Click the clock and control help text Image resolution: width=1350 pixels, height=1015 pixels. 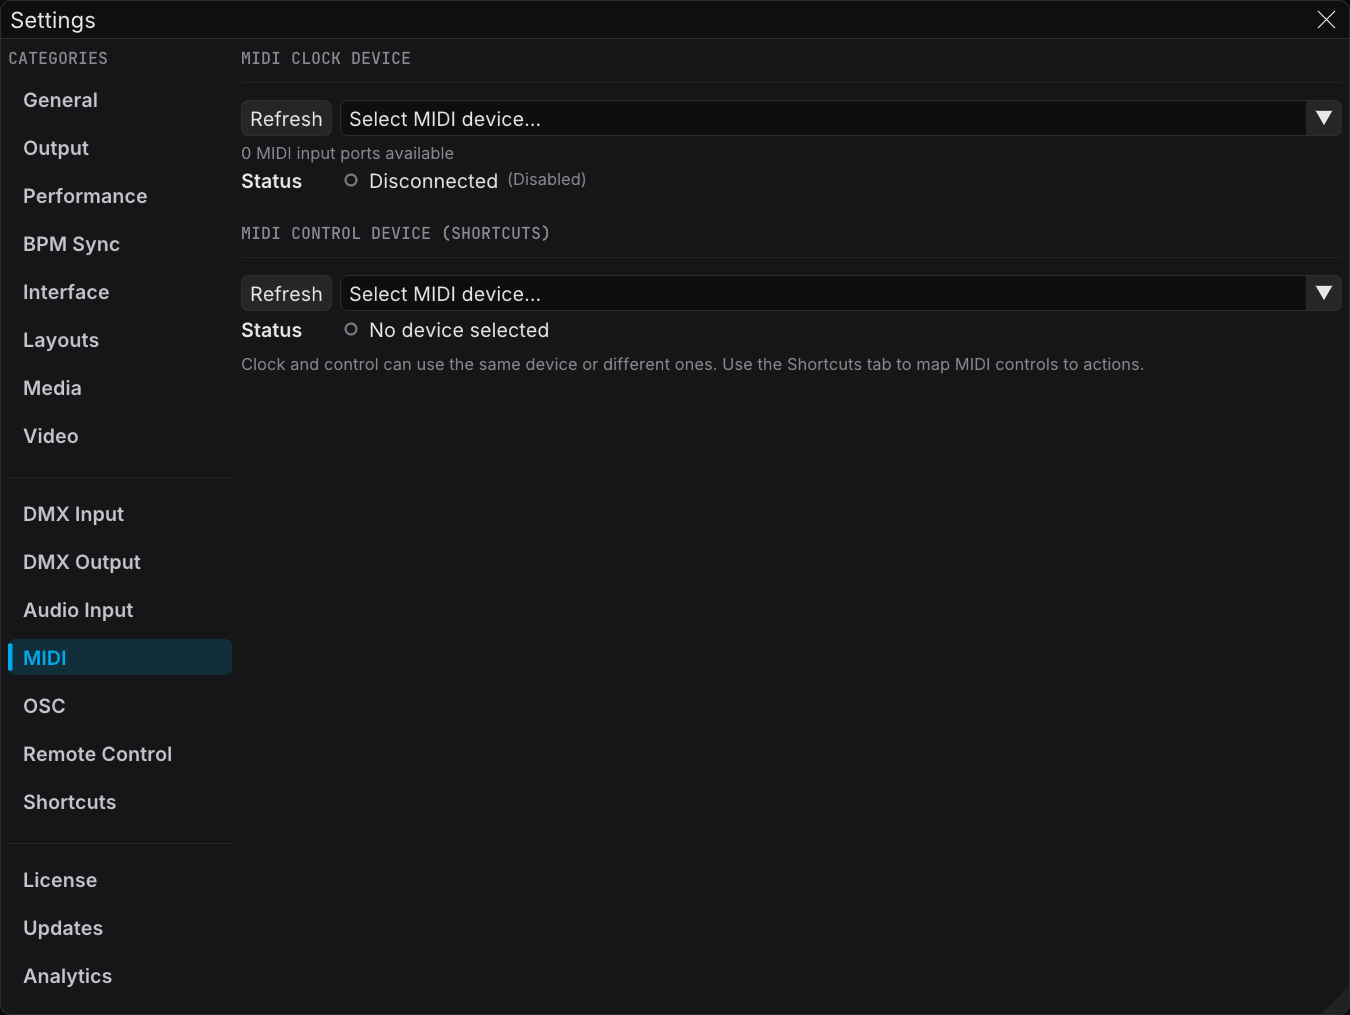click(x=692, y=365)
